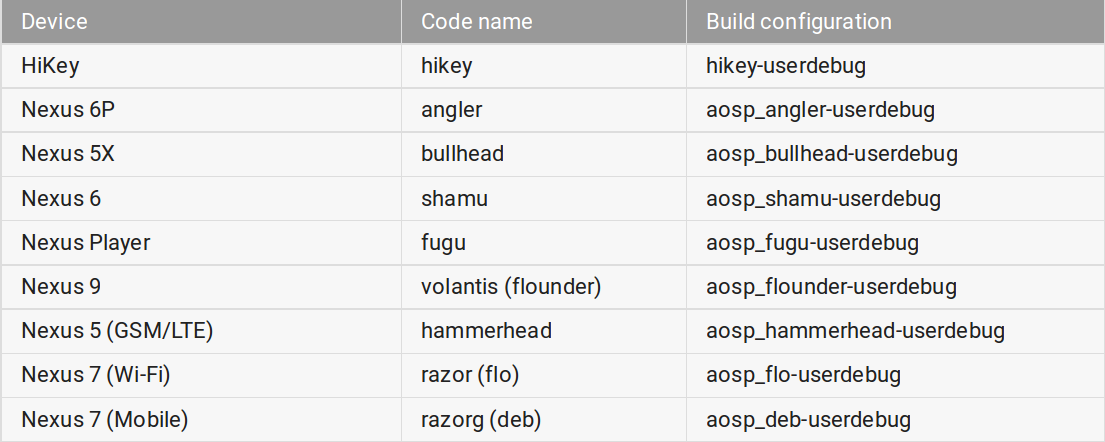Select the aosp_fugu-userdebug build configuration
This screenshot has width=1105, height=442.
812,242
